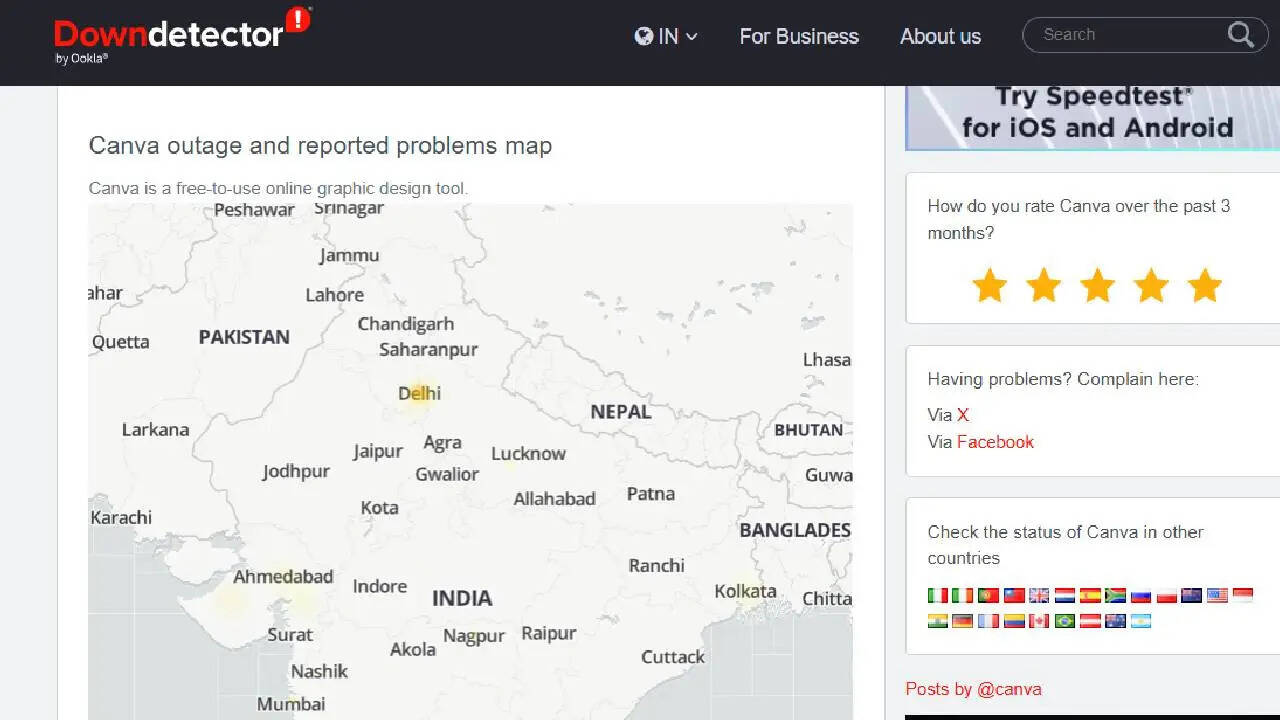This screenshot has height=720, width=1280.
Task: Open the For Business menu item
Action: (799, 37)
